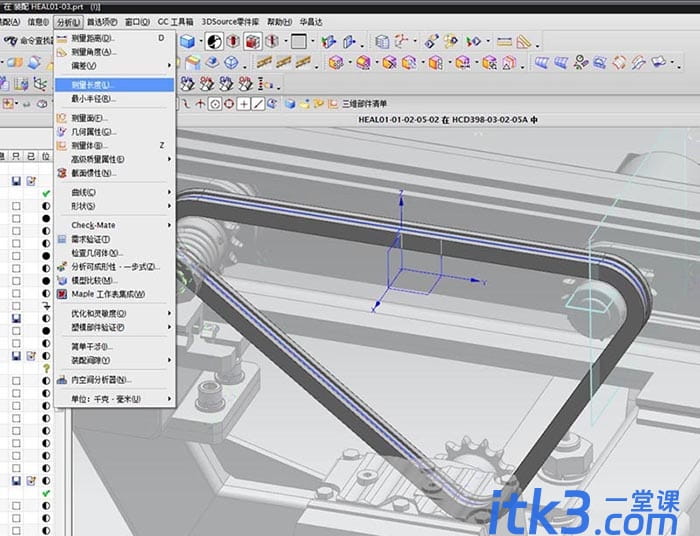Choose 测量长度(L) from the menu
The width and height of the screenshot is (700, 536).
(x=115, y=85)
